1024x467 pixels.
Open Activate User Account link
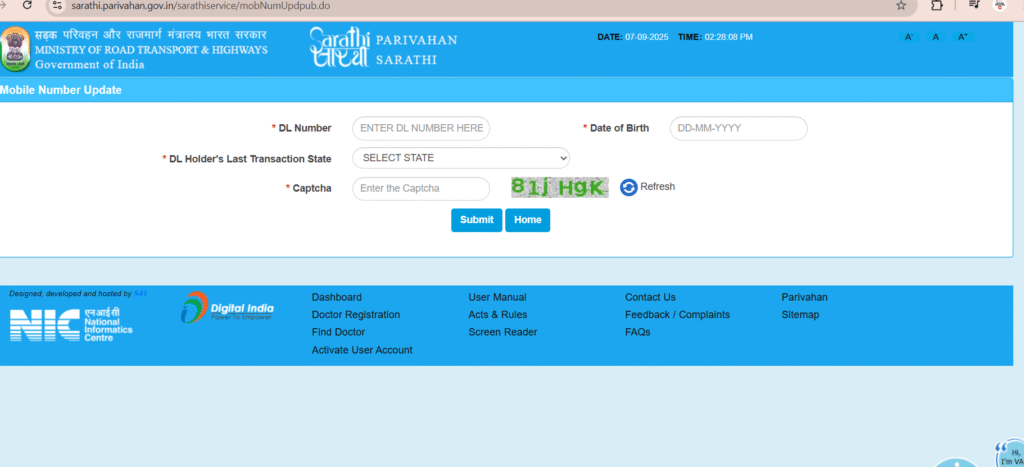coord(362,350)
